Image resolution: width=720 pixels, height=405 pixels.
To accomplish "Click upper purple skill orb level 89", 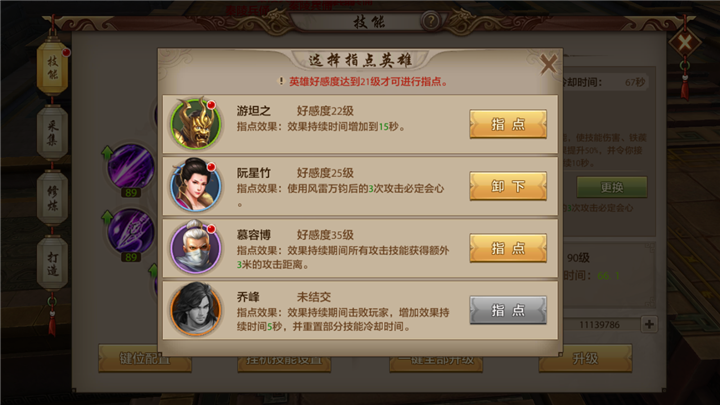I will [x=131, y=168].
